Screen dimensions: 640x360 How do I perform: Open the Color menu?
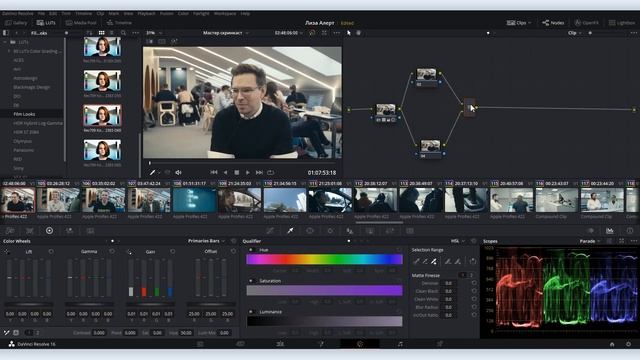tap(183, 13)
